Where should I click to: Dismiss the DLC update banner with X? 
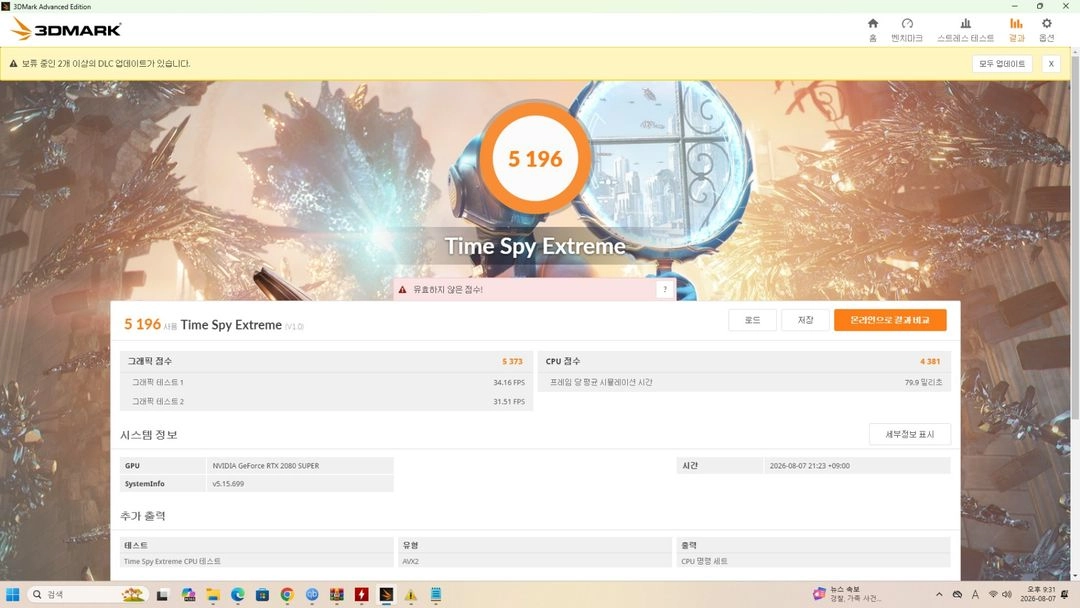pyautogui.click(x=1051, y=63)
